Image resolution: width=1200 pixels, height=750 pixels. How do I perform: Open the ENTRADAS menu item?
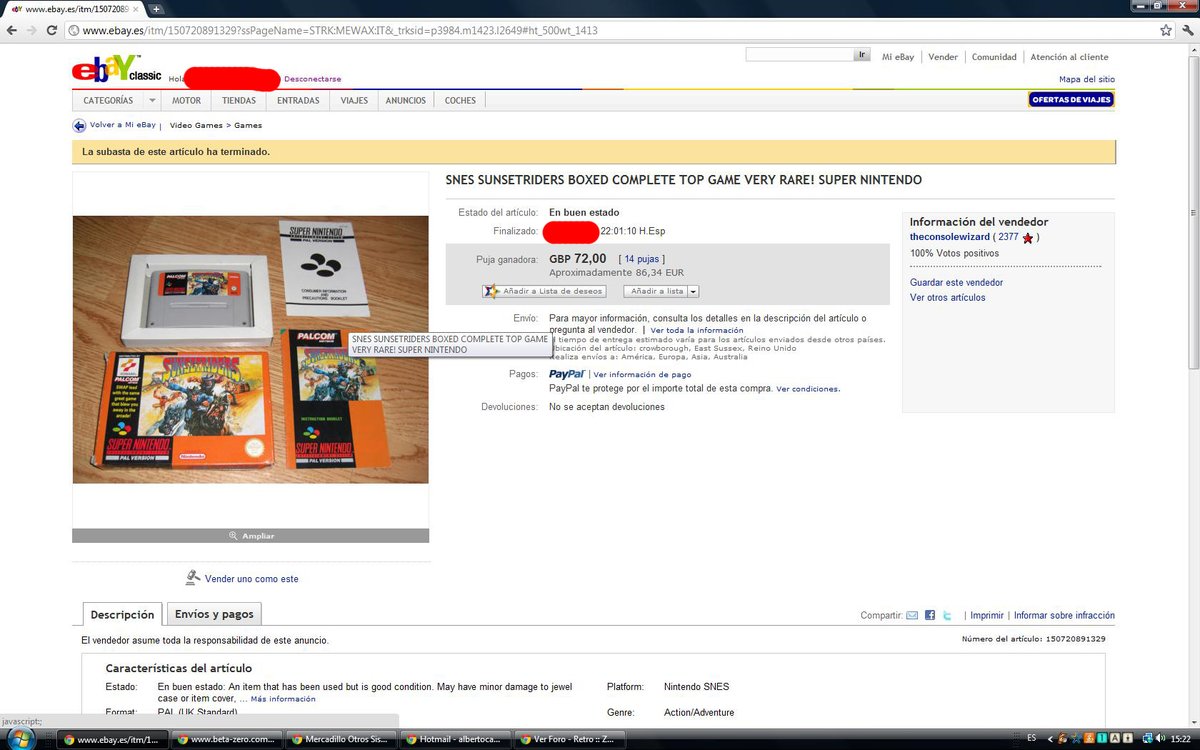(298, 101)
